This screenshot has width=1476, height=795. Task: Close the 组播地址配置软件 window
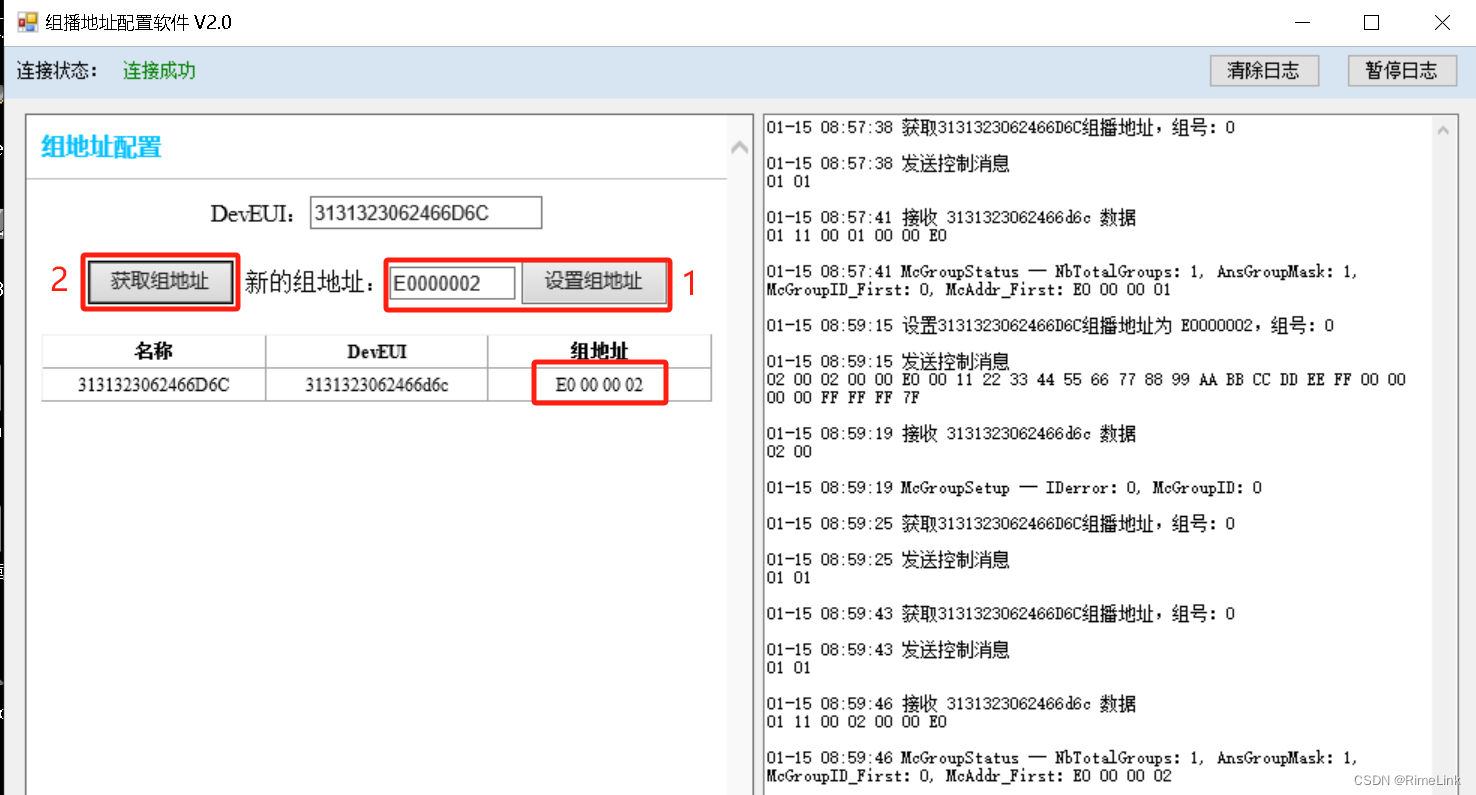click(1441, 22)
